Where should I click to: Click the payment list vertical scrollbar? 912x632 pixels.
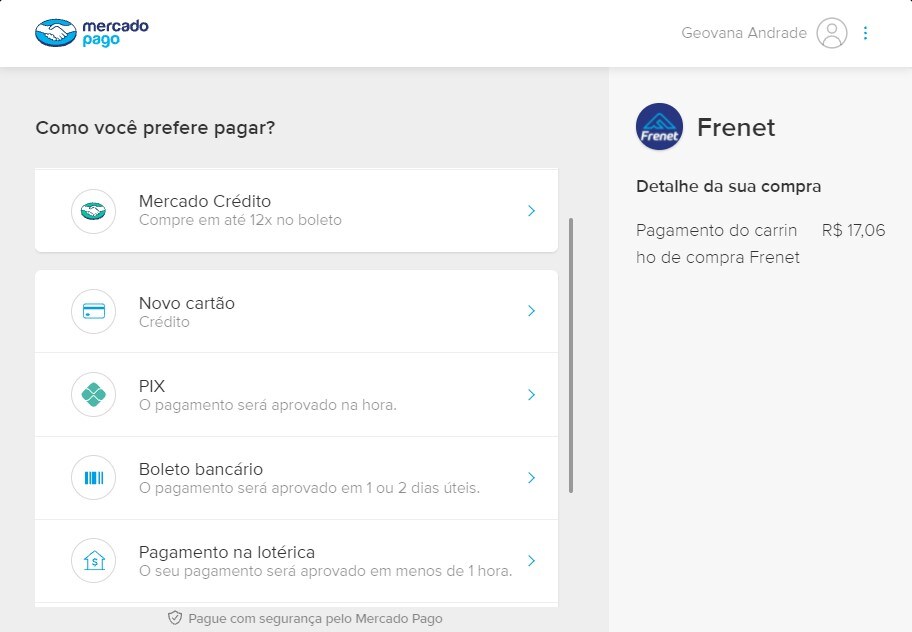point(571,355)
